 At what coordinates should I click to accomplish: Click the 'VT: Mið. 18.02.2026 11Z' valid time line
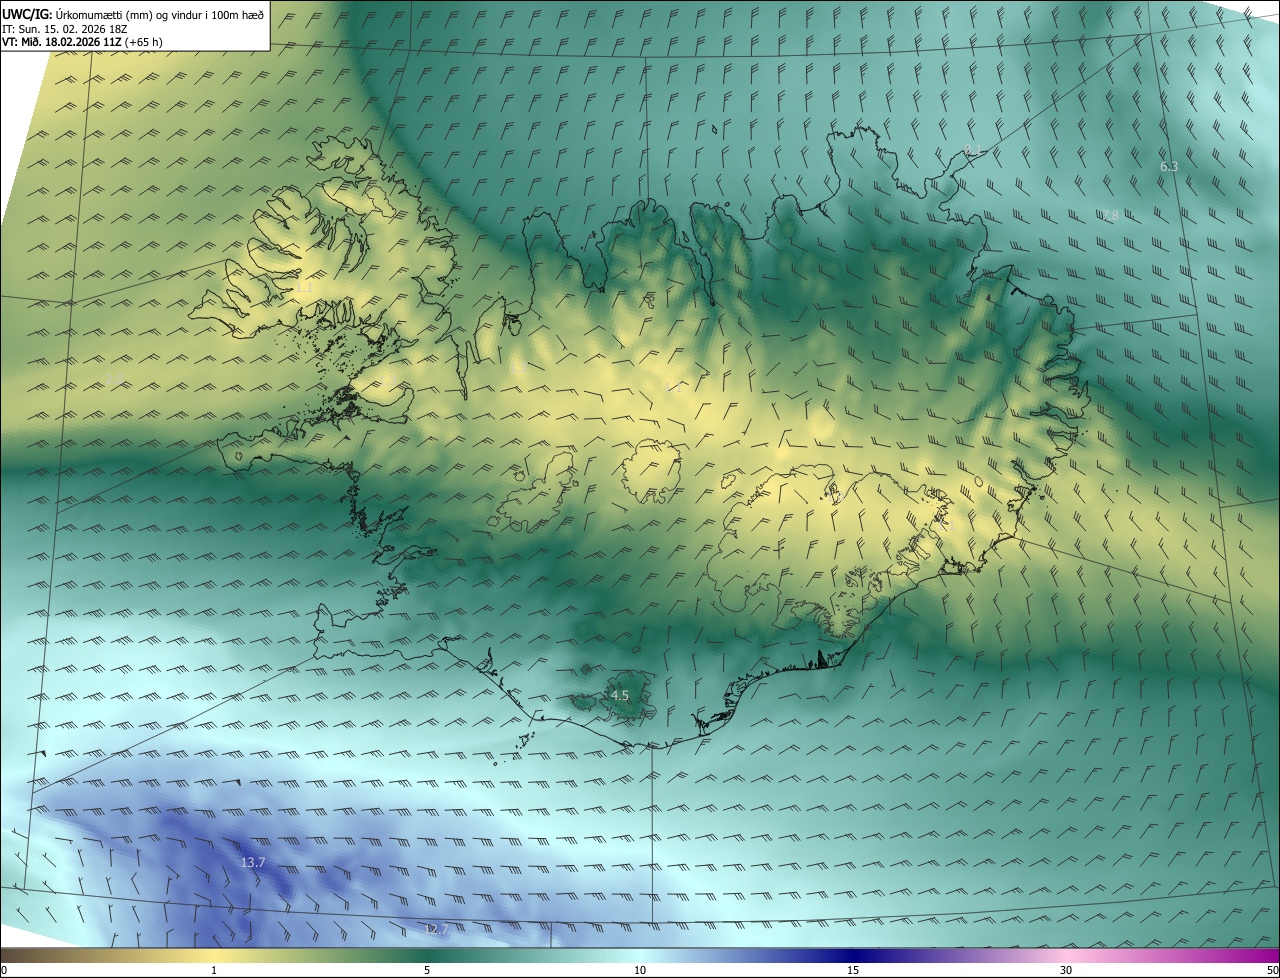[82, 42]
